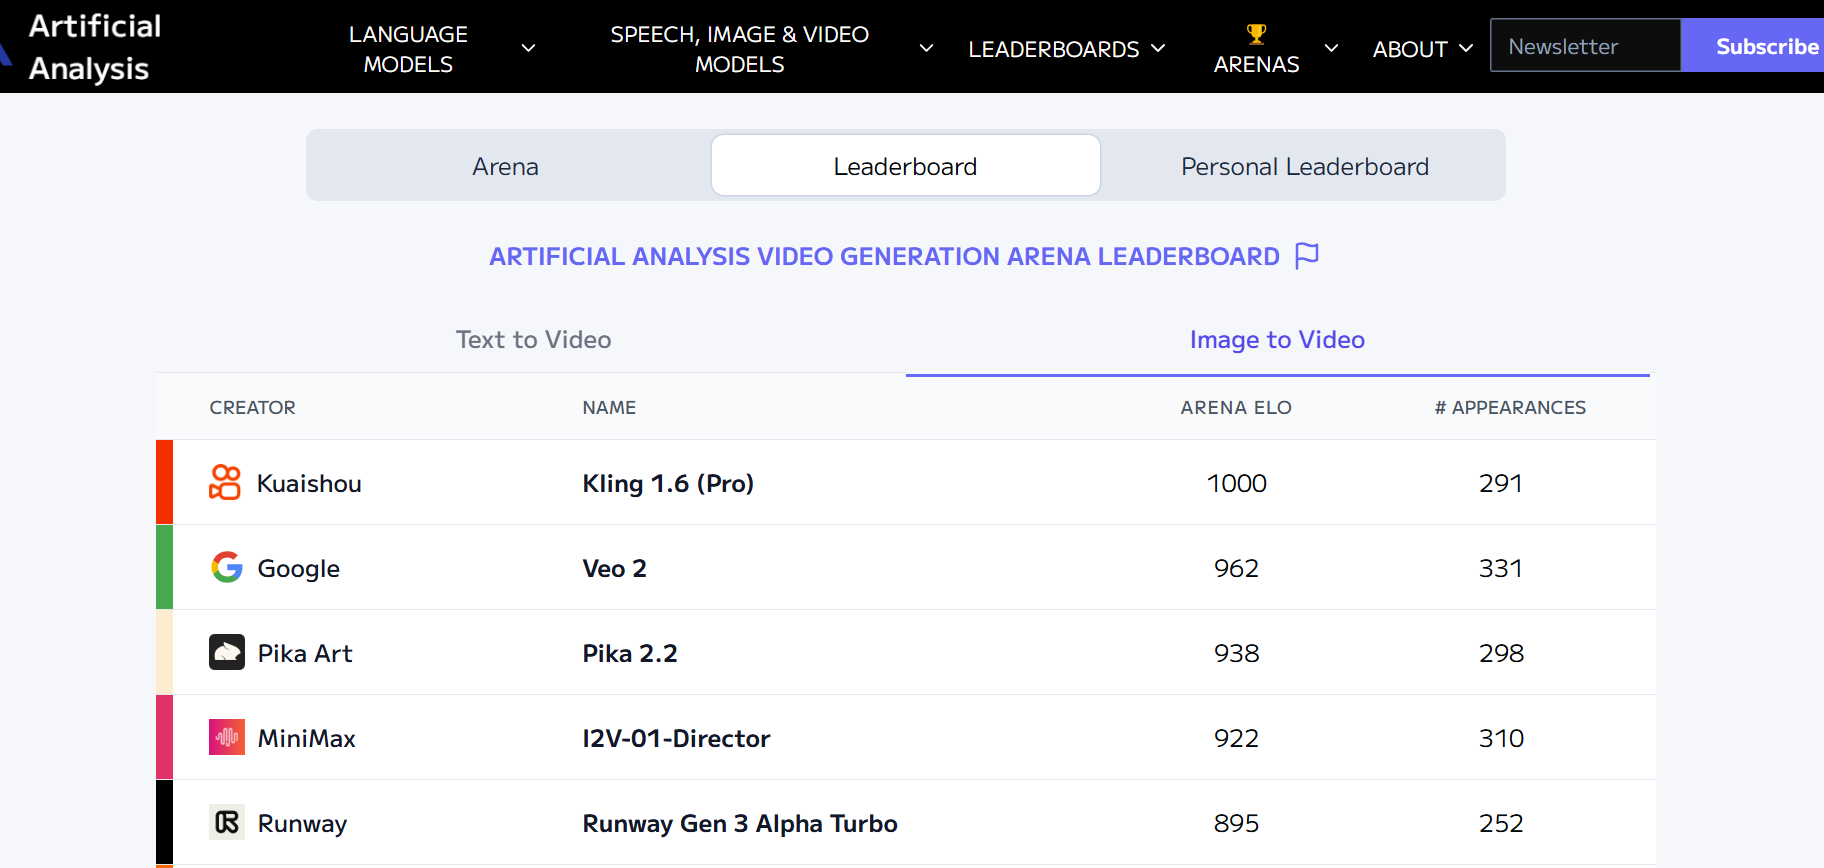
Task: Select the Leaderboard view toggle
Action: tap(905, 166)
